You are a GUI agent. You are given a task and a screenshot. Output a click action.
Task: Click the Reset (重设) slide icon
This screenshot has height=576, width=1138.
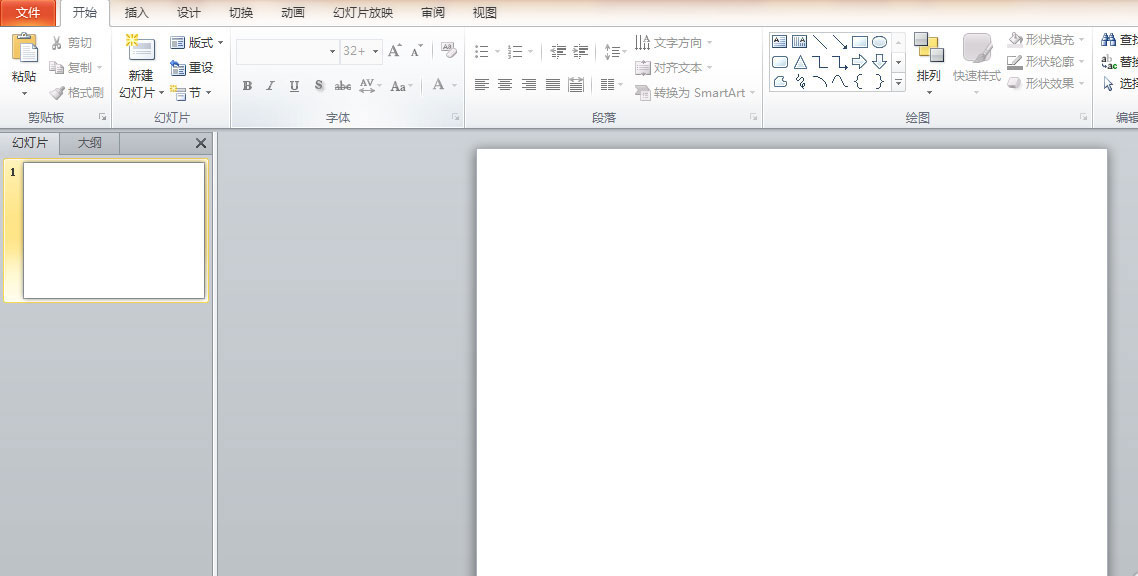pyautogui.click(x=192, y=68)
